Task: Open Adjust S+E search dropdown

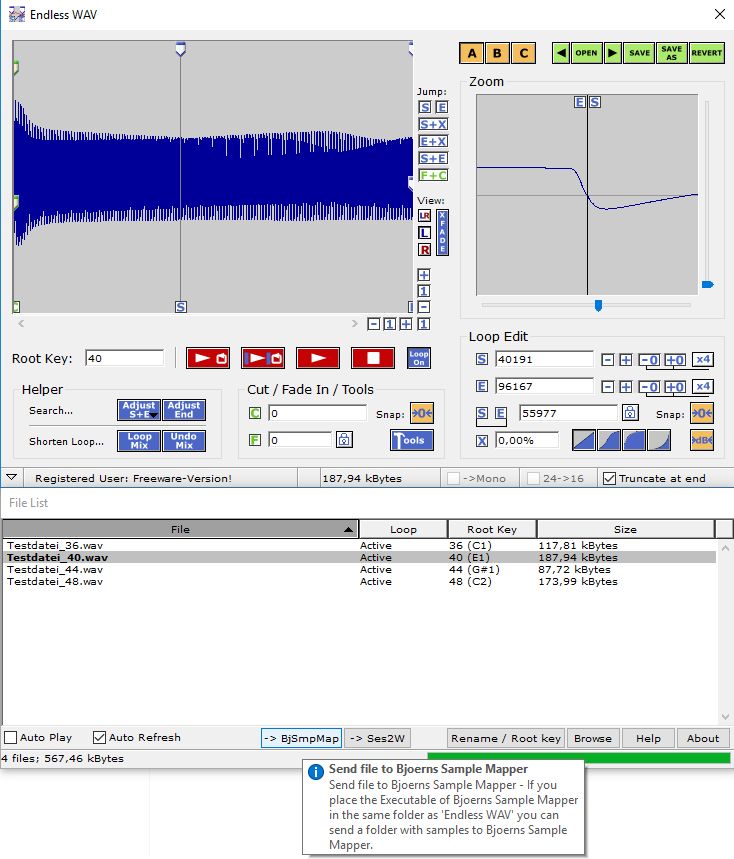Action: (139, 410)
